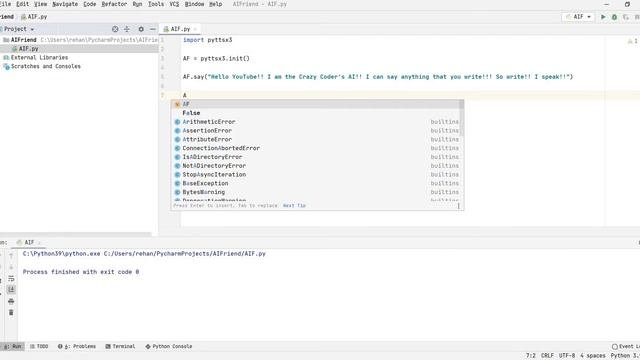Run the AIF configuration with the play button

(x=603, y=17)
